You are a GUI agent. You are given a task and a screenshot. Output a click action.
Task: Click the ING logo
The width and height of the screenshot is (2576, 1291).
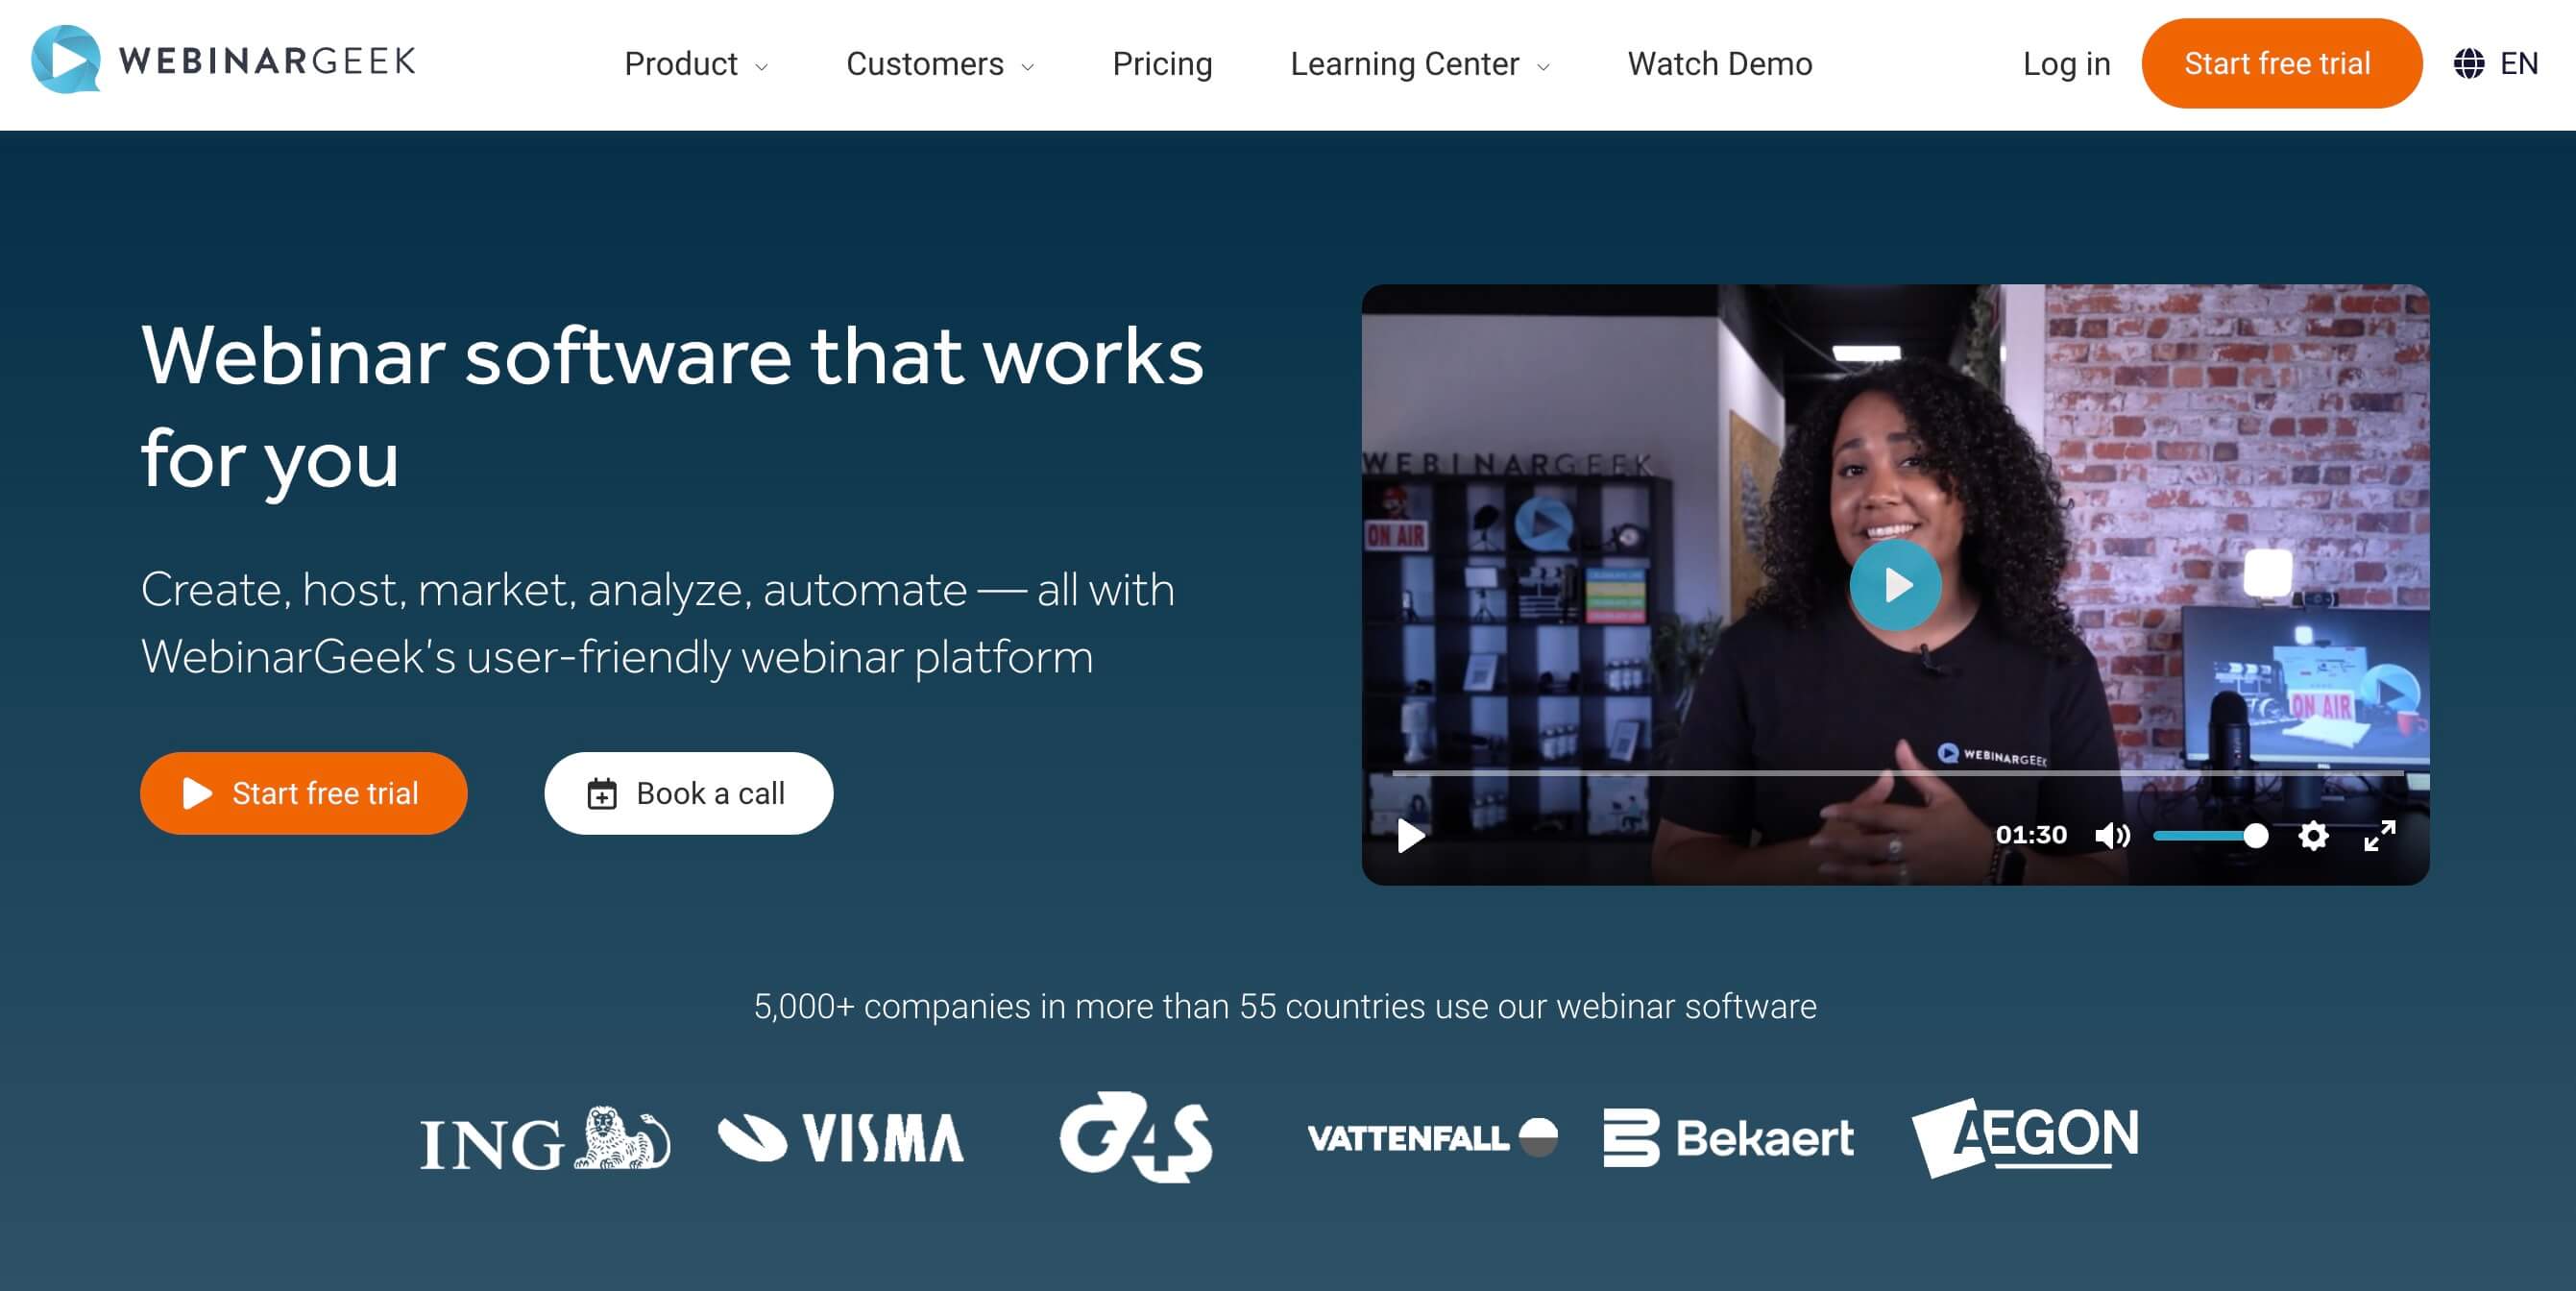(545, 1139)
